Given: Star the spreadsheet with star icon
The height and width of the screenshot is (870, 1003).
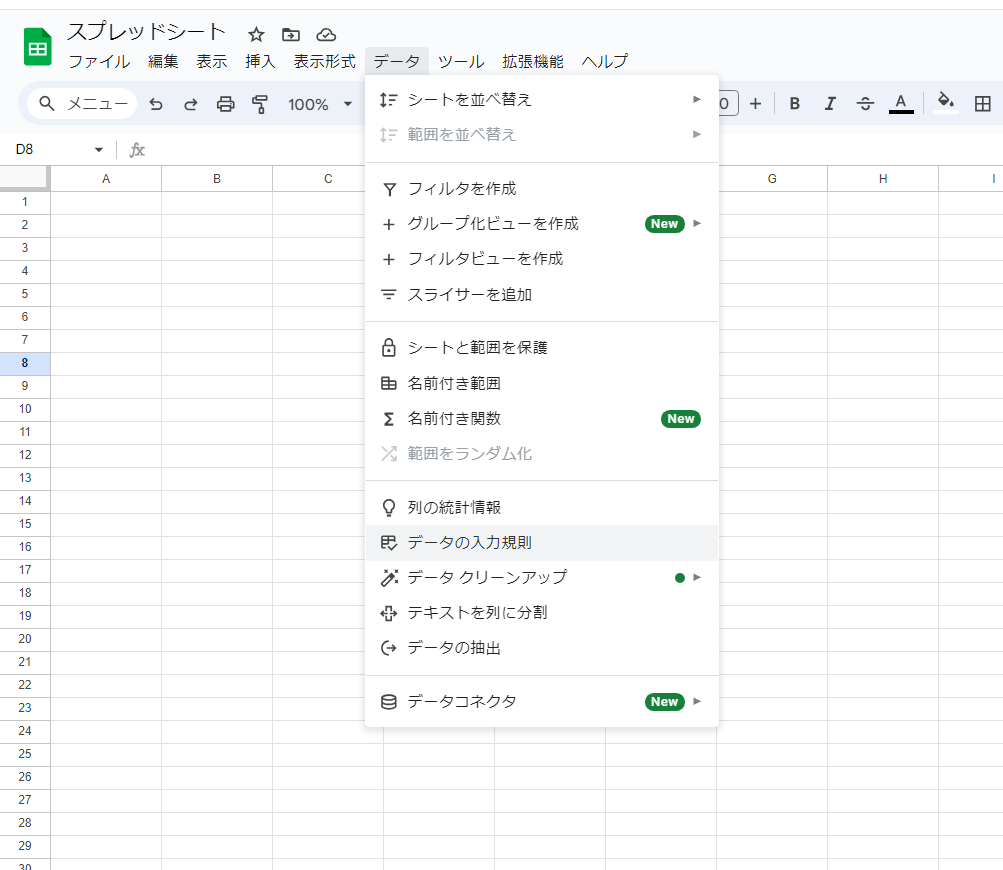Looking at the screenshot, I should 256,34.
